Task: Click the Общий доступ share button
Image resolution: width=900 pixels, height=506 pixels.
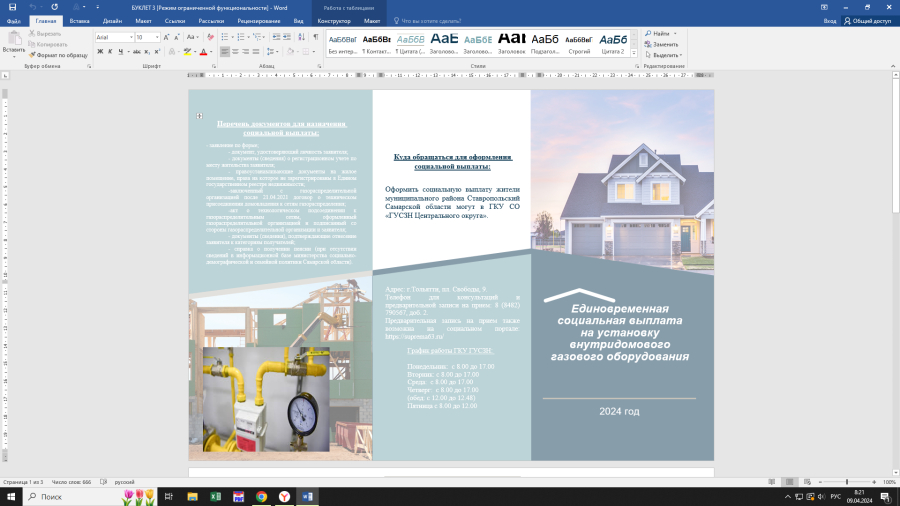Action: [x=867, y=21]
